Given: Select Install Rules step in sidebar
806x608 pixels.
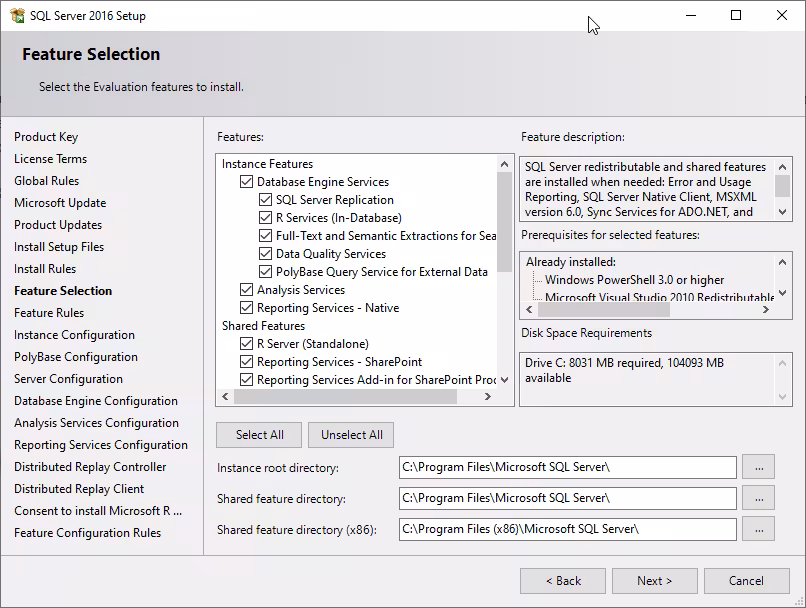Looking at the screenshot, I should [x=45, y=269].
